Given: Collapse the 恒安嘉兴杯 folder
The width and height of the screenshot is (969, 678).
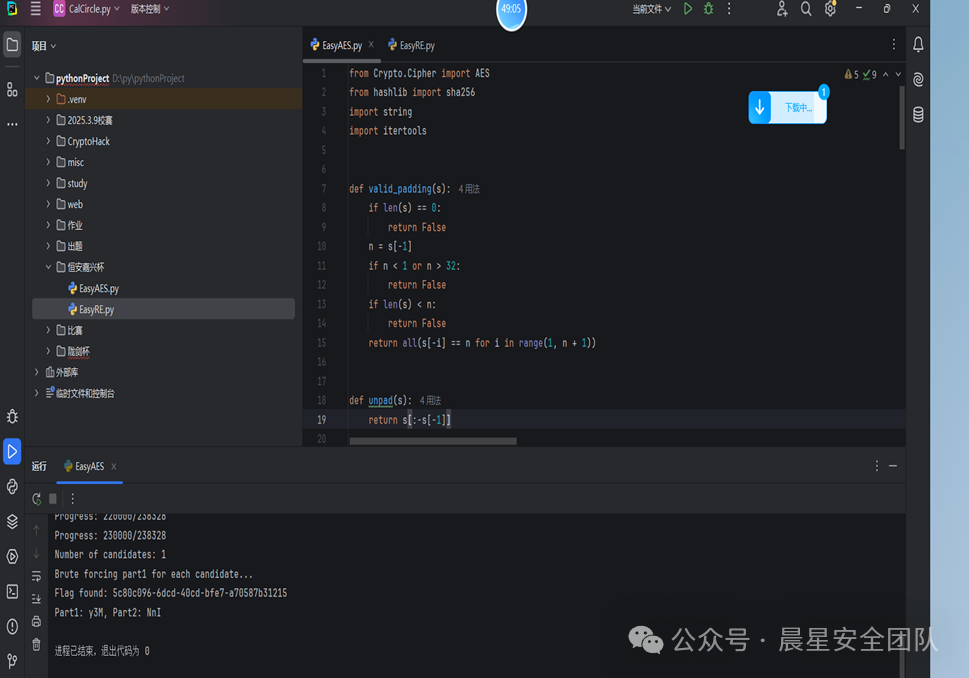Looking at the screenshot, I should point(48,267).
